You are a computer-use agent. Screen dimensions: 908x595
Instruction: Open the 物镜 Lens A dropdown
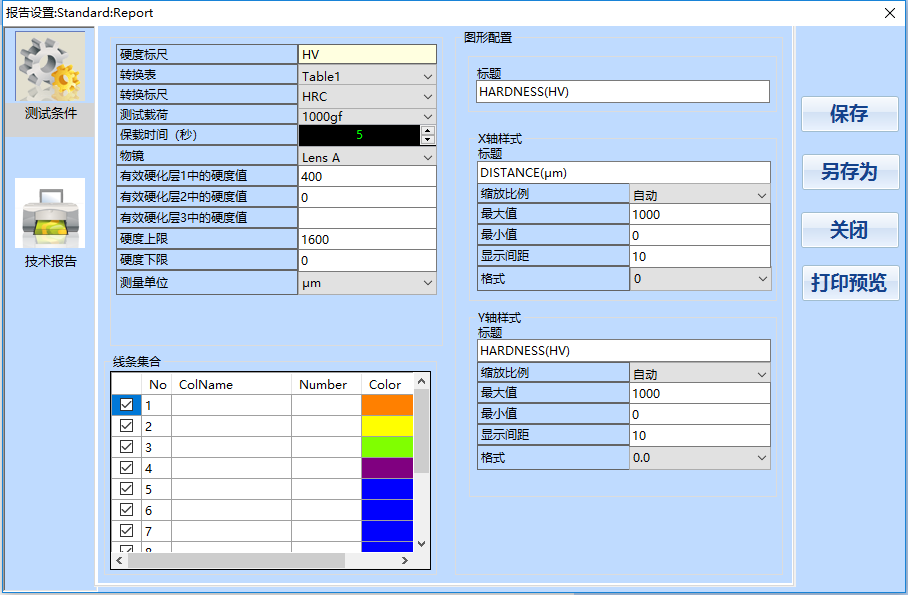pyautogui.click(x=427, y=157)
